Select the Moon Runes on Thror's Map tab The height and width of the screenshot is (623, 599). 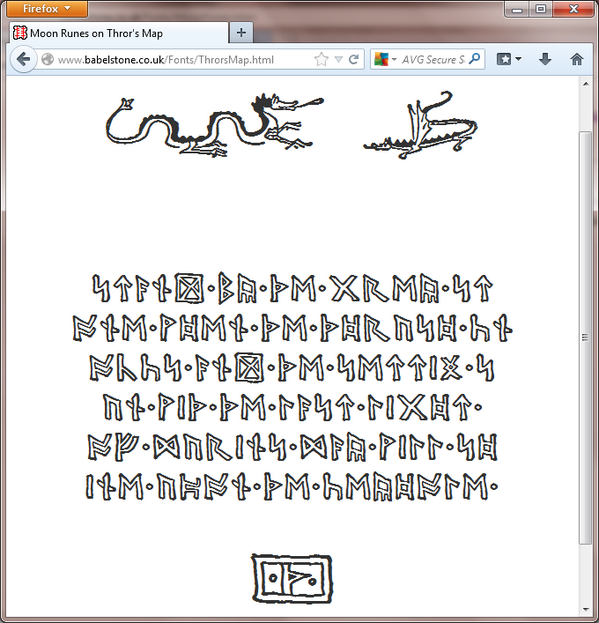119,33
